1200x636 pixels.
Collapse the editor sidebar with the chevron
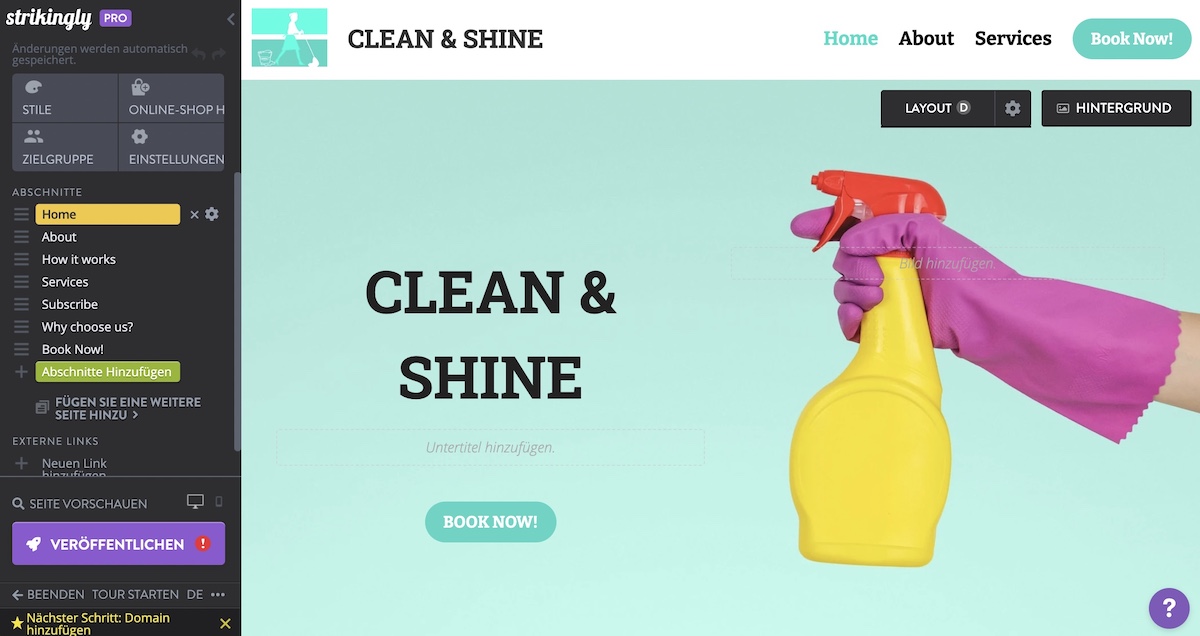(x=231, y=19)
